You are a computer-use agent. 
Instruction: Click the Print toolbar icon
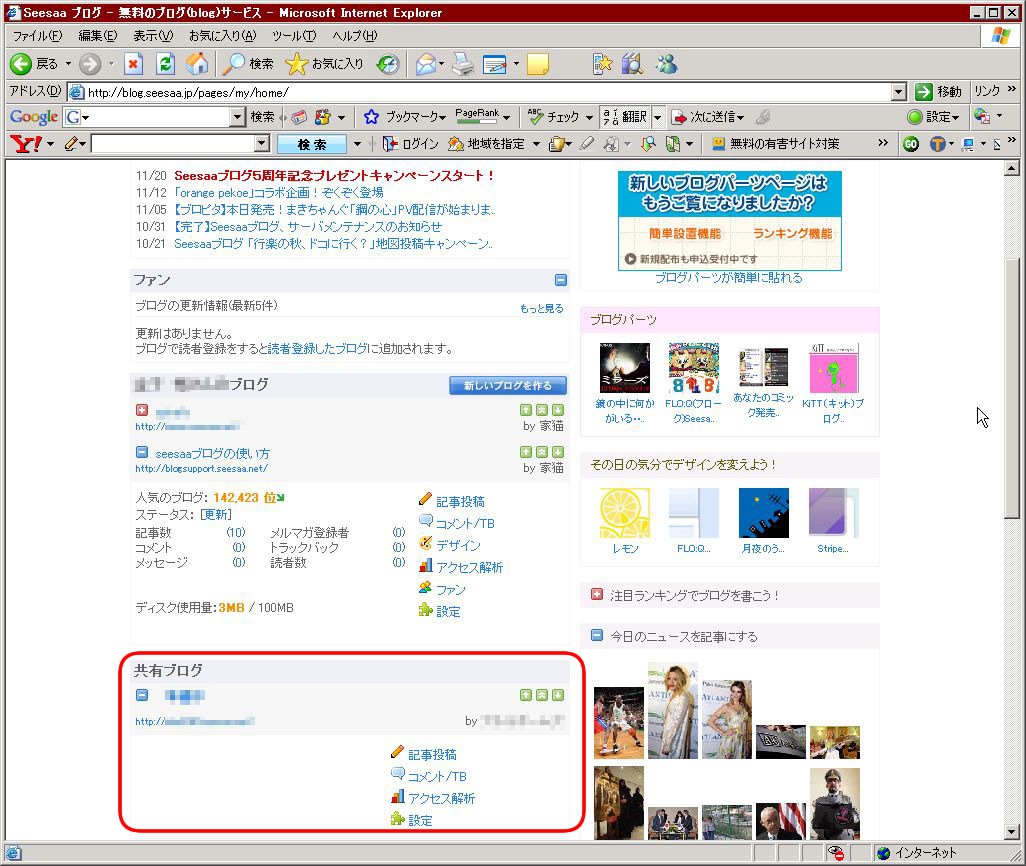[461, 64]
